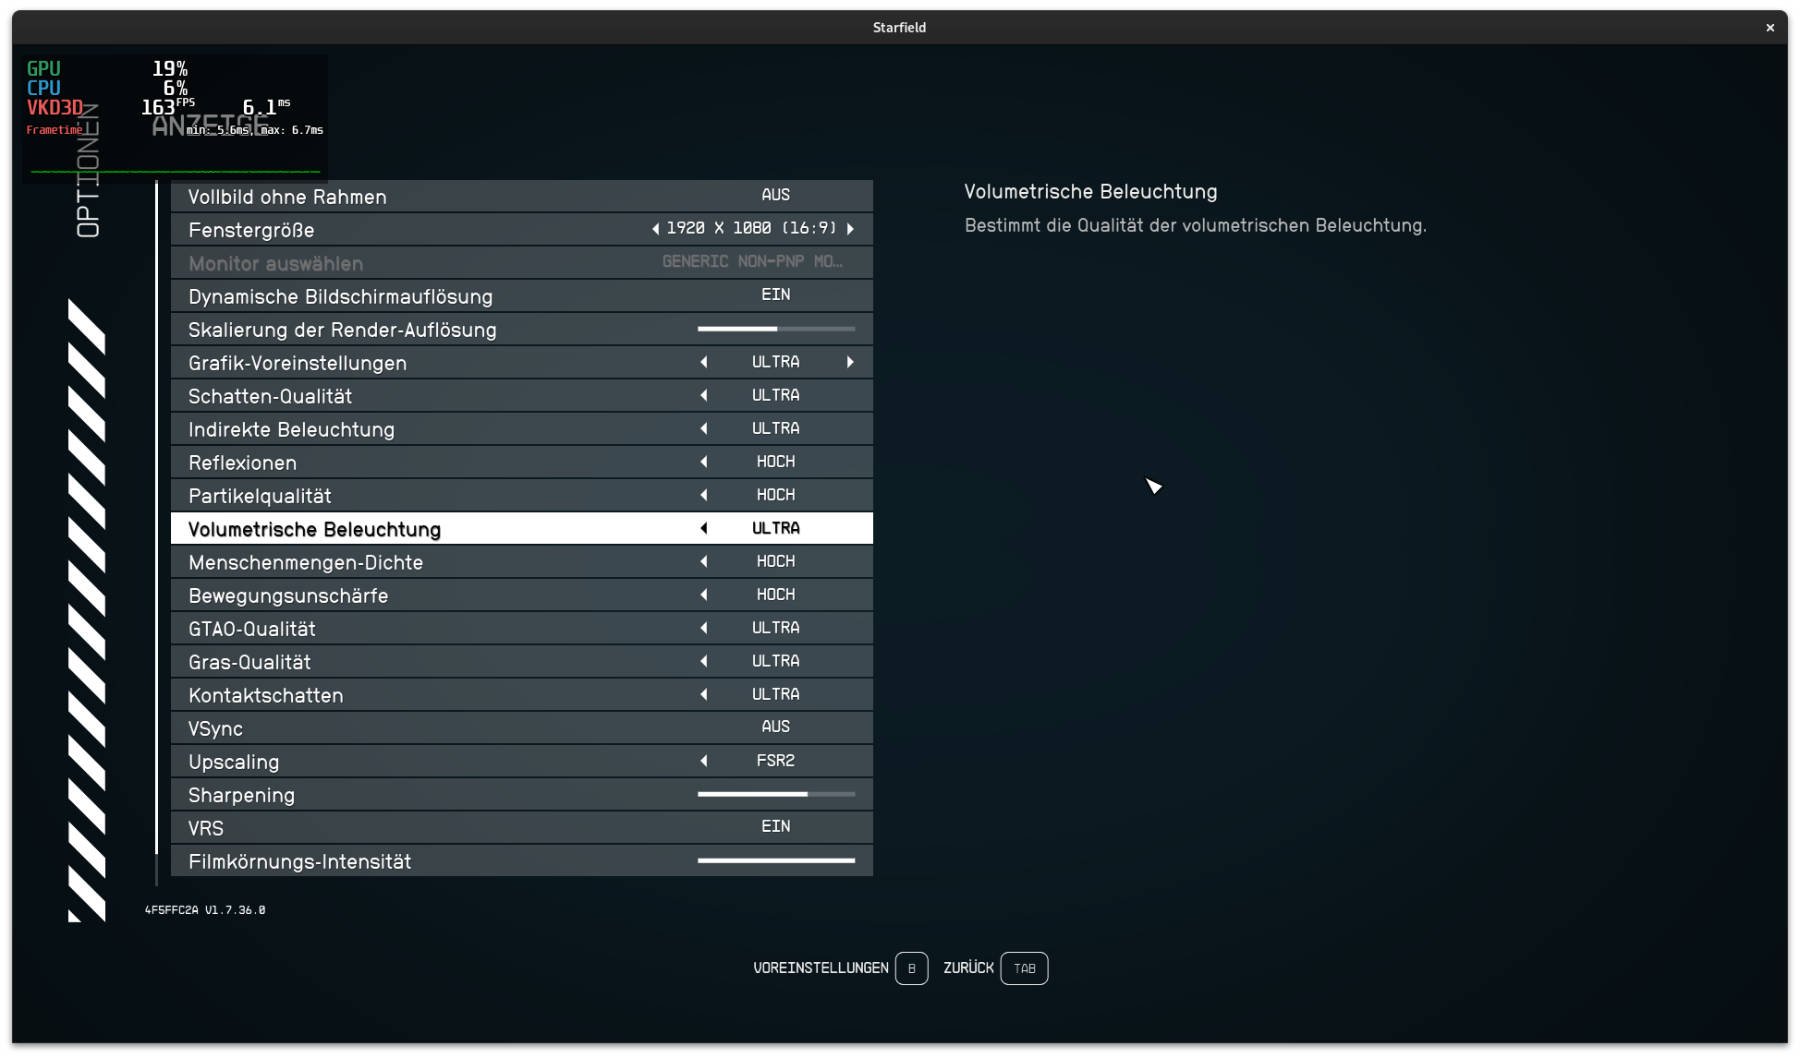Select the Sharpening row label
Screen dimensions: 1800x1058
pos(241,795)
